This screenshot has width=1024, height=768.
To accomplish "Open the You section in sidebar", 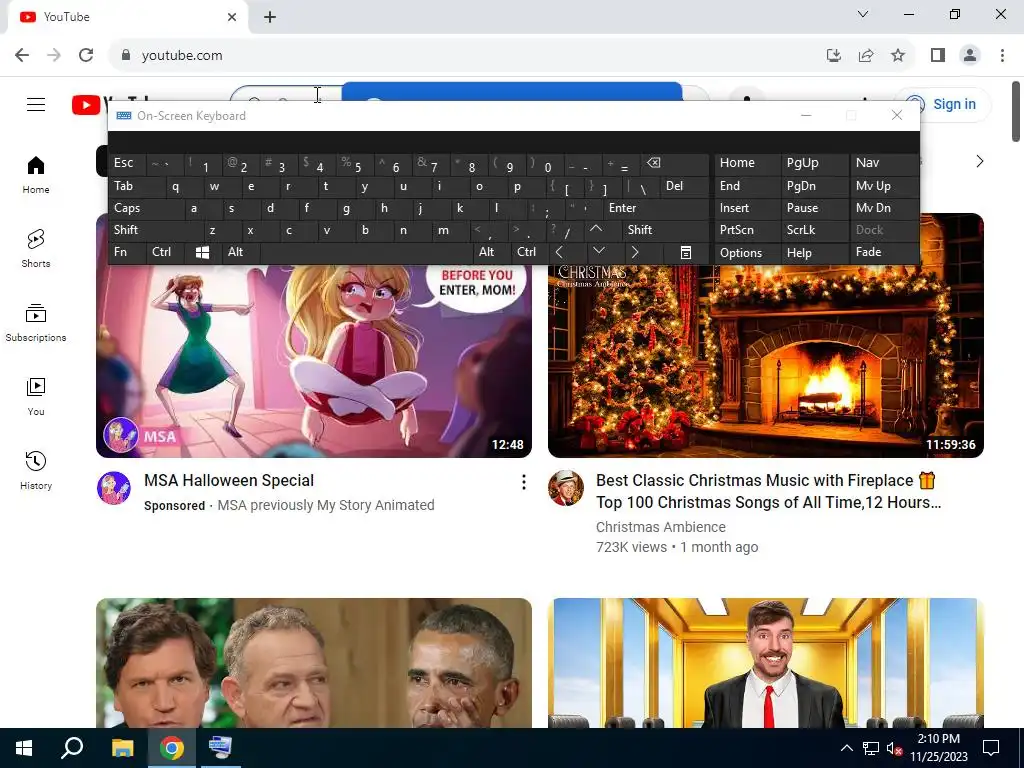I will tap(36, 396).
